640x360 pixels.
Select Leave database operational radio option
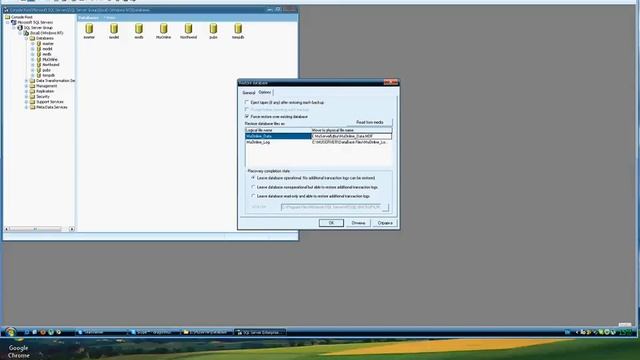[253, 178]
